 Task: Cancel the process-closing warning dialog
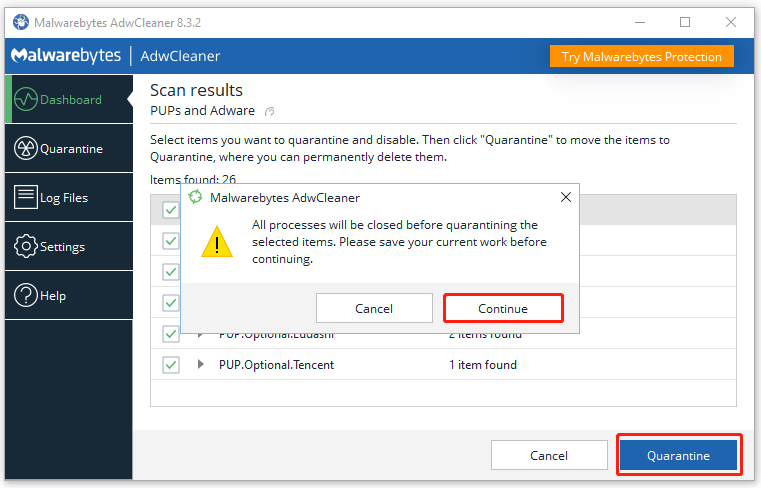click(x=374, y=308)
